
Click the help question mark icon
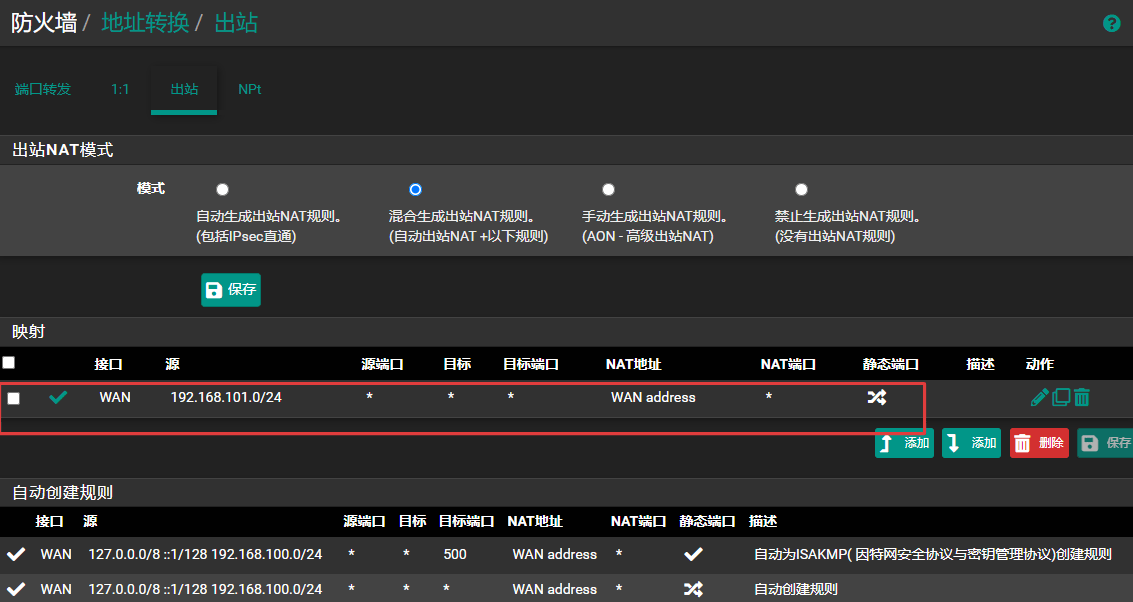[1111, 23]
